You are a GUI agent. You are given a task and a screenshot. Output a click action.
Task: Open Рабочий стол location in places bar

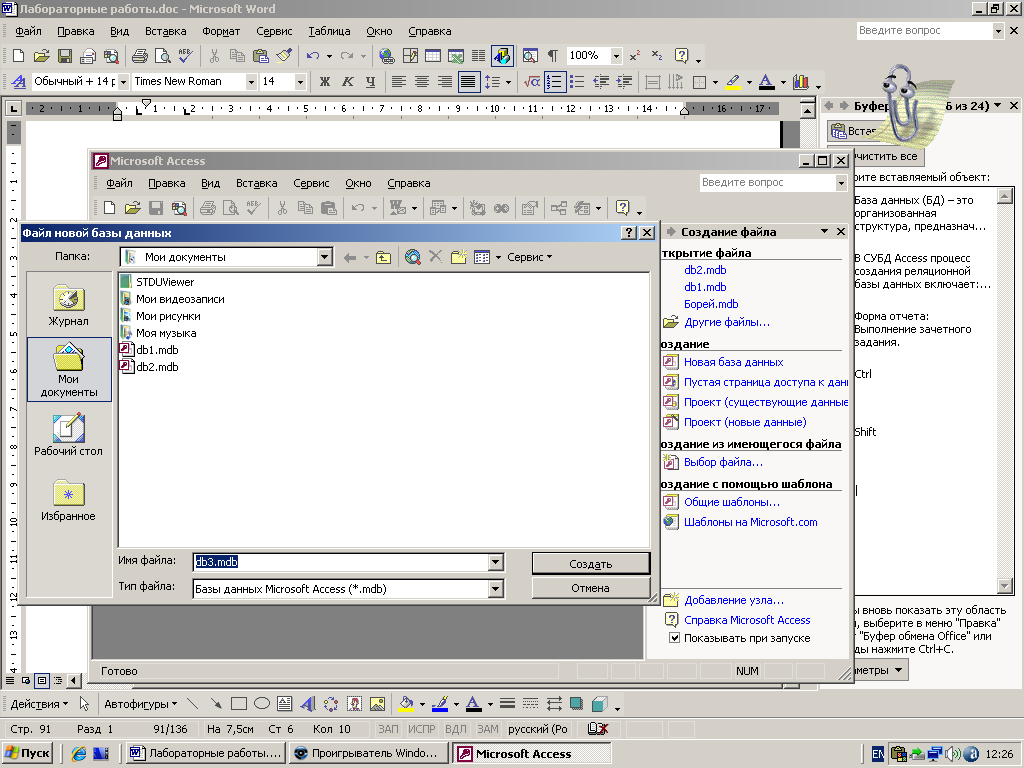(69, 434)
